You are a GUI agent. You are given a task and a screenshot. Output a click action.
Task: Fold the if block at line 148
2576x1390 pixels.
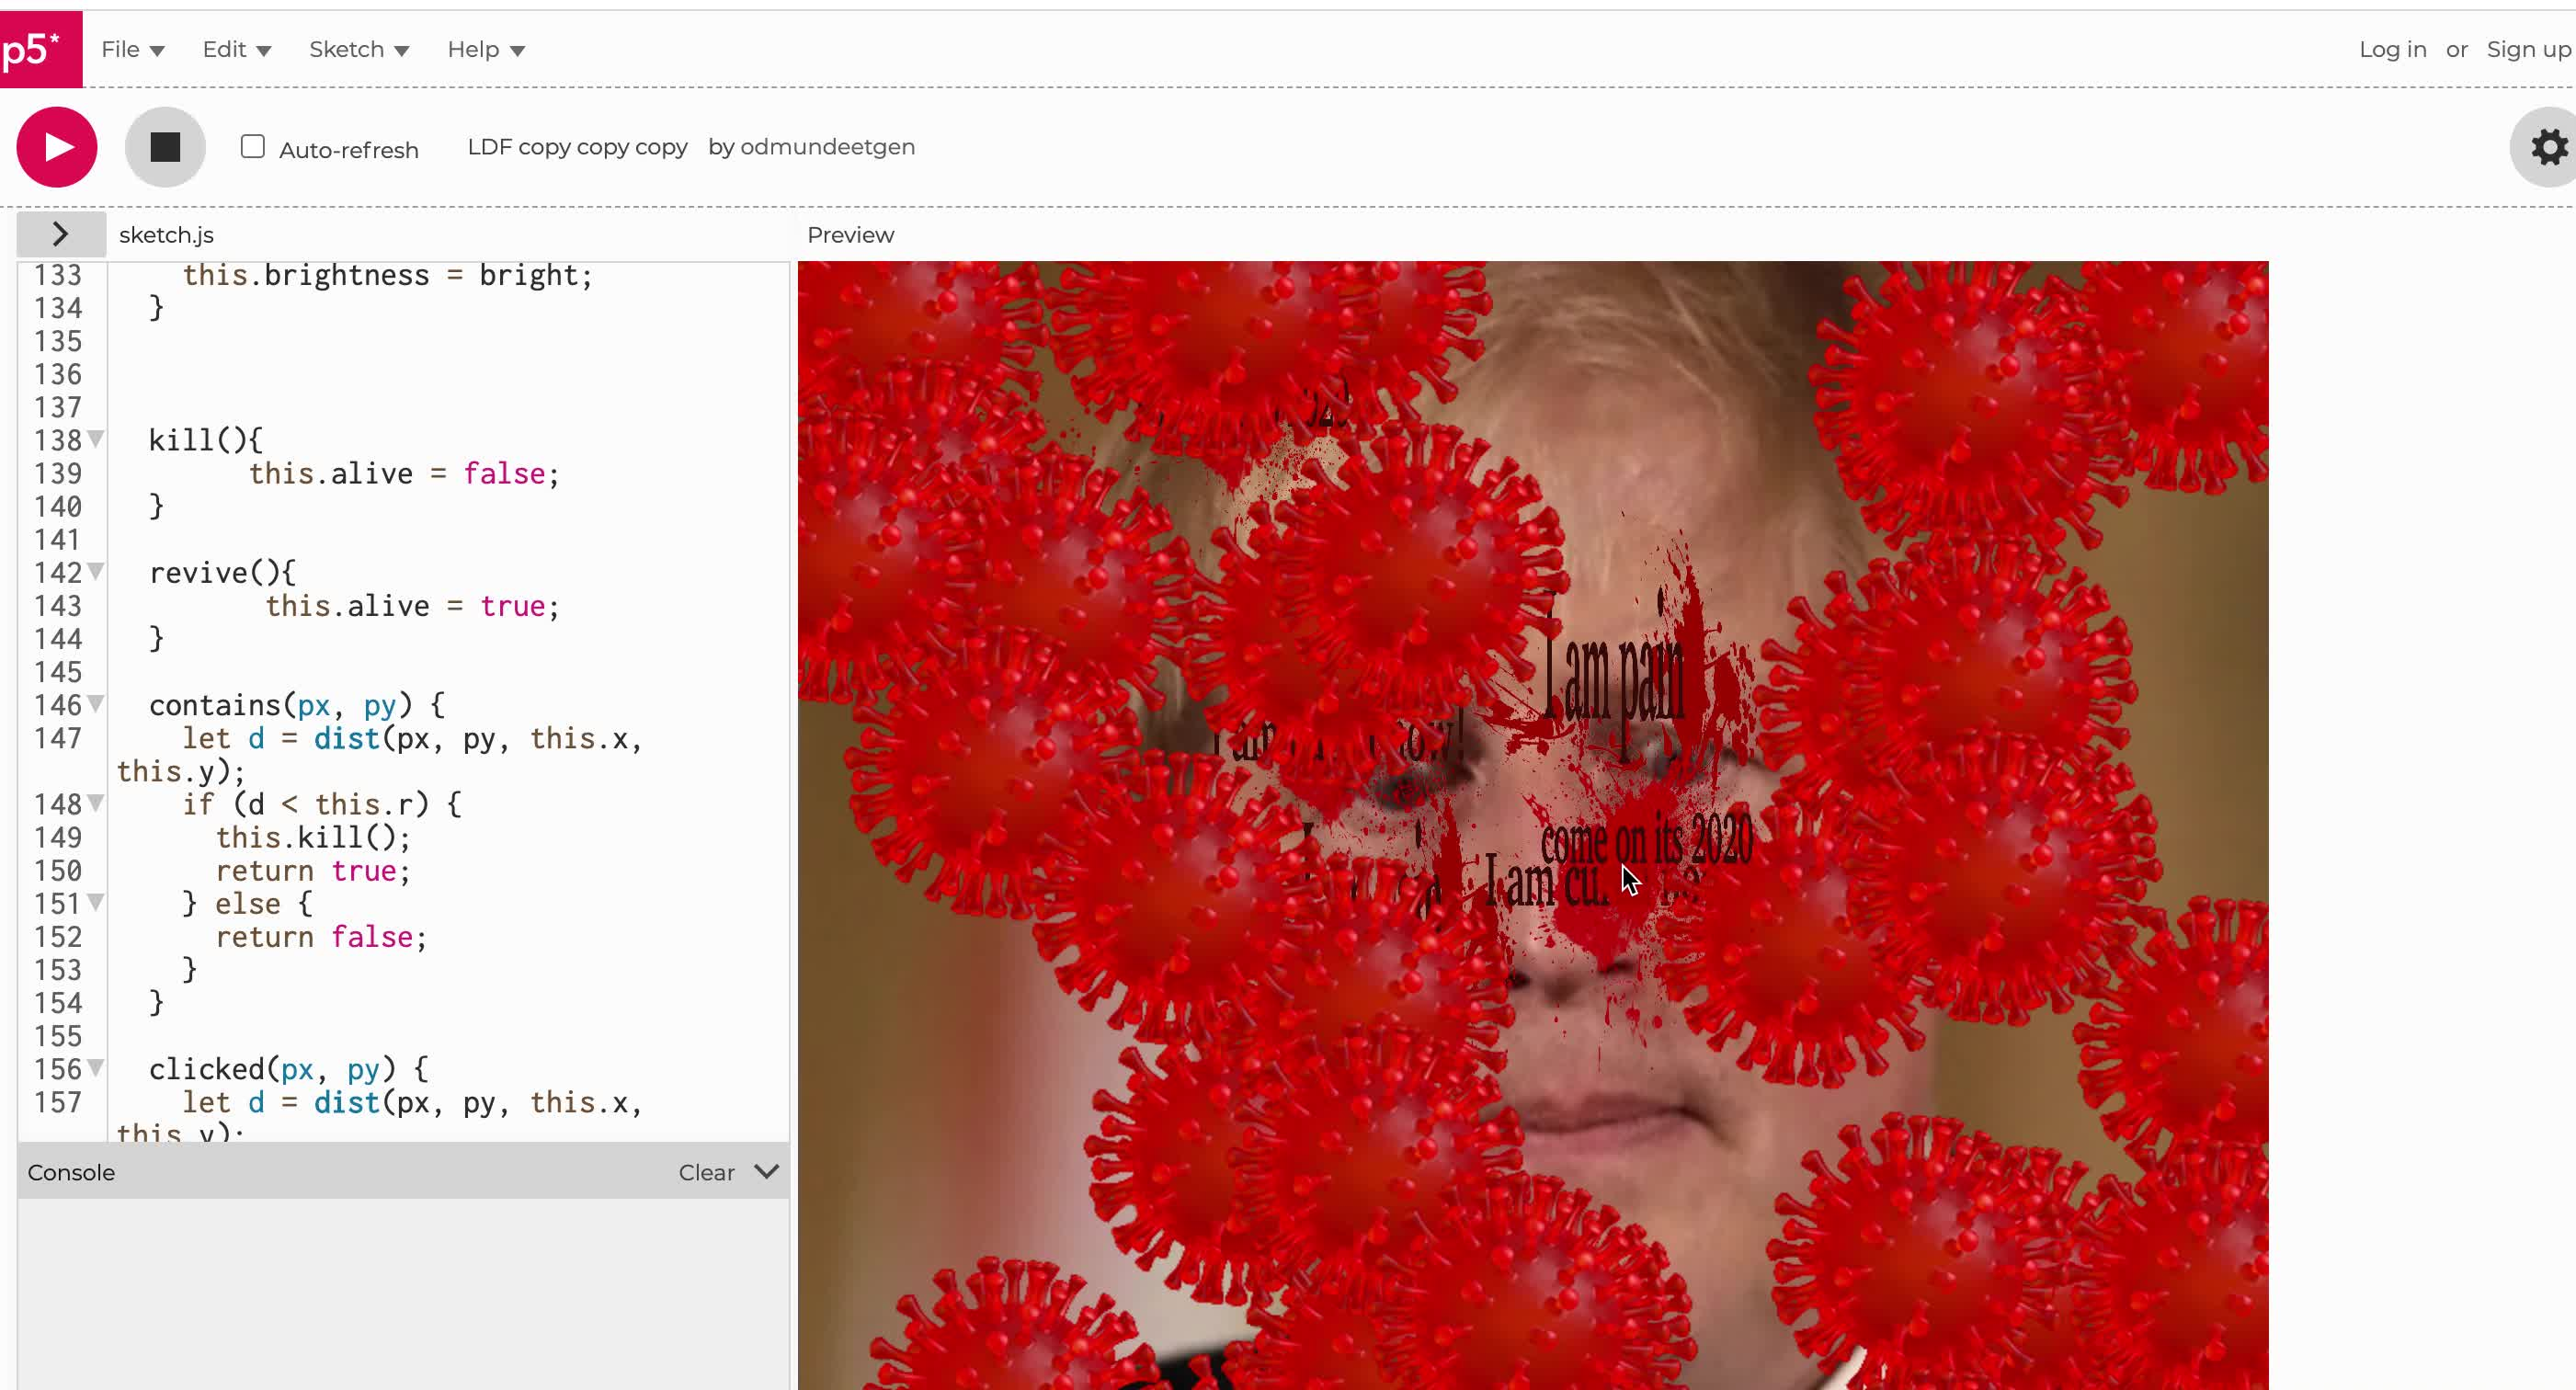point(96,803)
